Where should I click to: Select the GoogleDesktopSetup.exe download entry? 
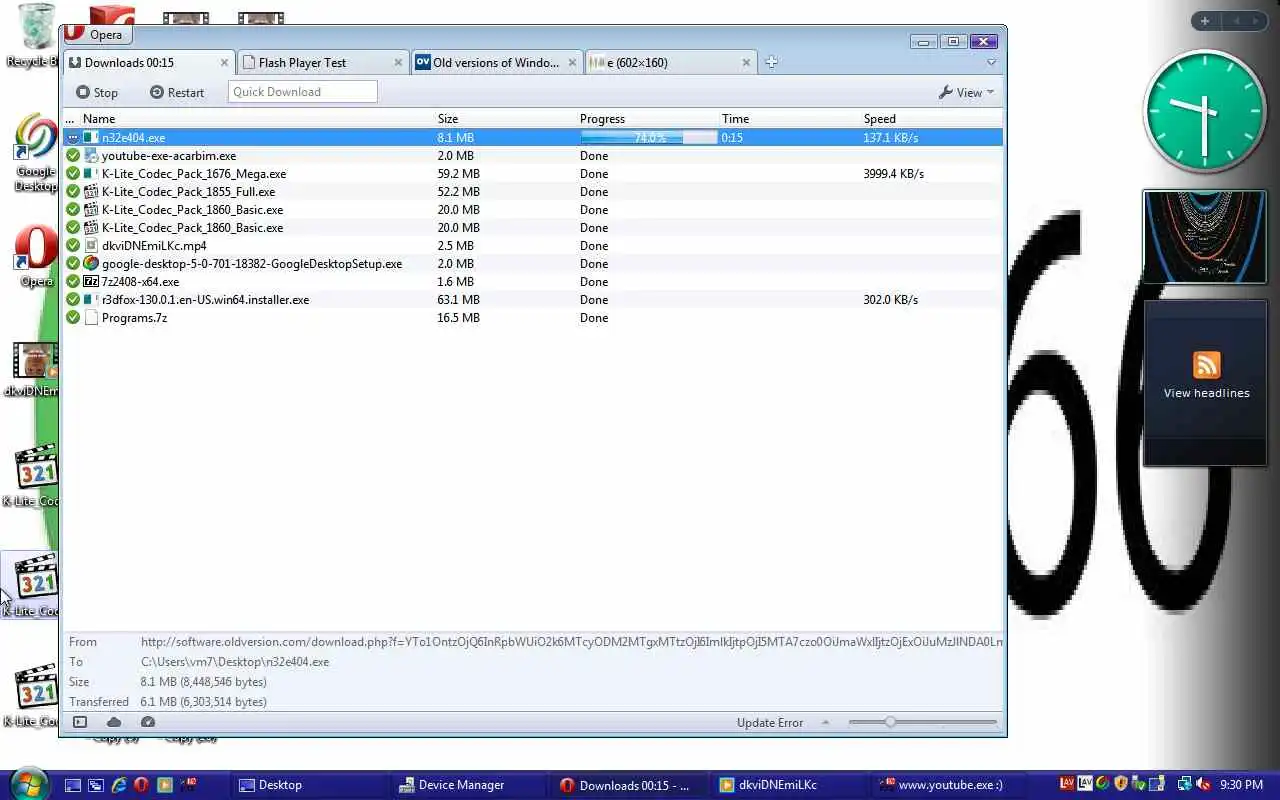(533, 264)
